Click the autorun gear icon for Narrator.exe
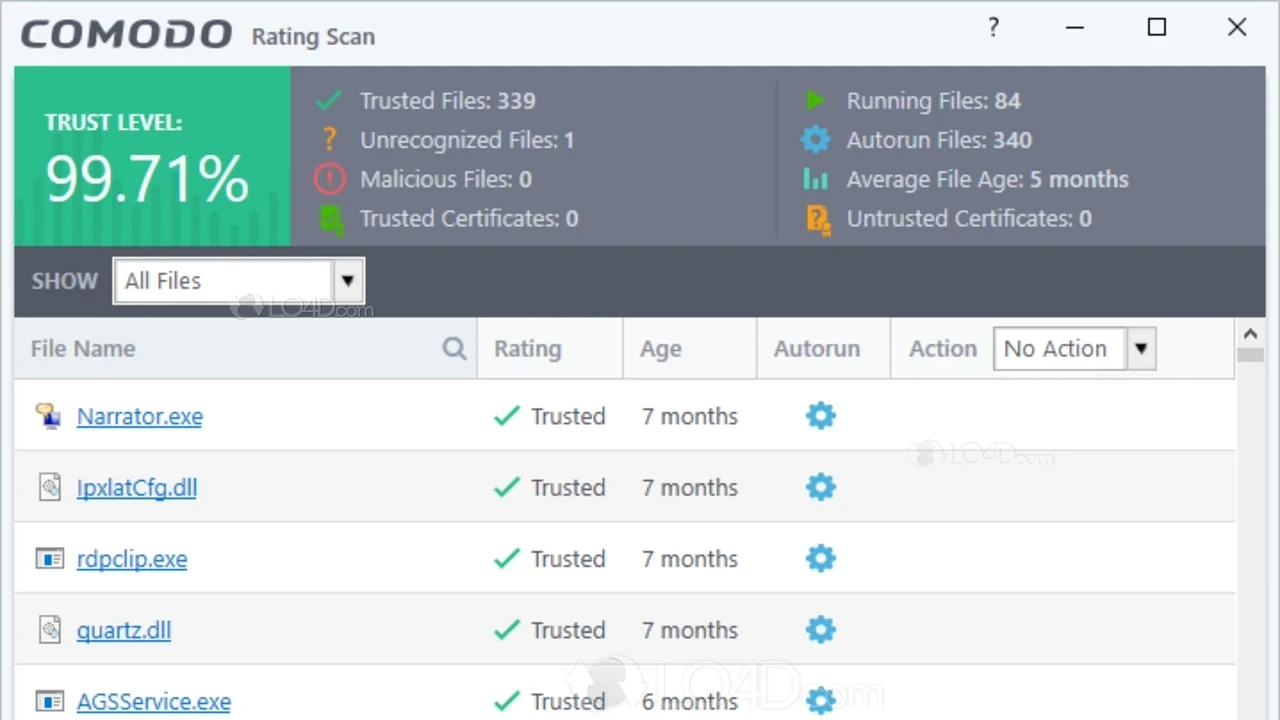Viewport: 1280px width, 720px height. [820, 415]
